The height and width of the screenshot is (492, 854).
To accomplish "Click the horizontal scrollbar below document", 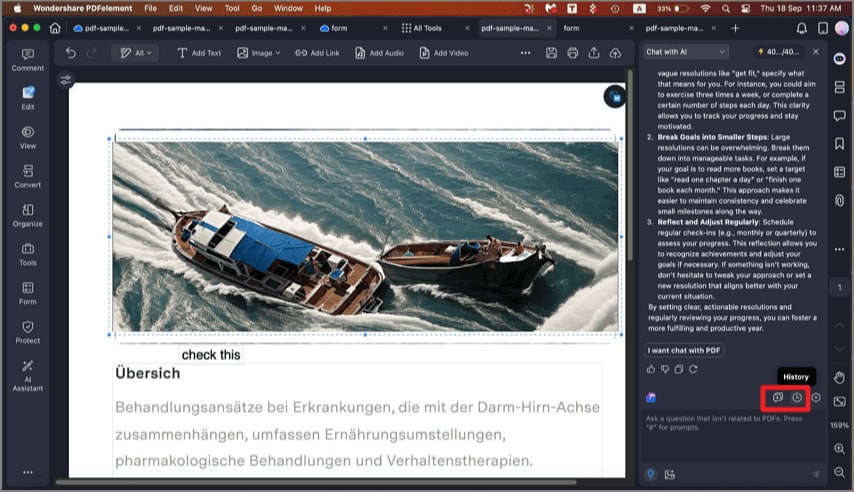I will point(316,482).
